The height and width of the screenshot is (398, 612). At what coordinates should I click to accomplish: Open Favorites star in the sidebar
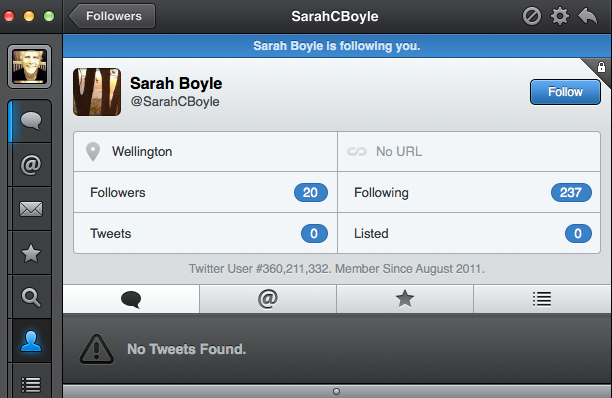[30, 253]
